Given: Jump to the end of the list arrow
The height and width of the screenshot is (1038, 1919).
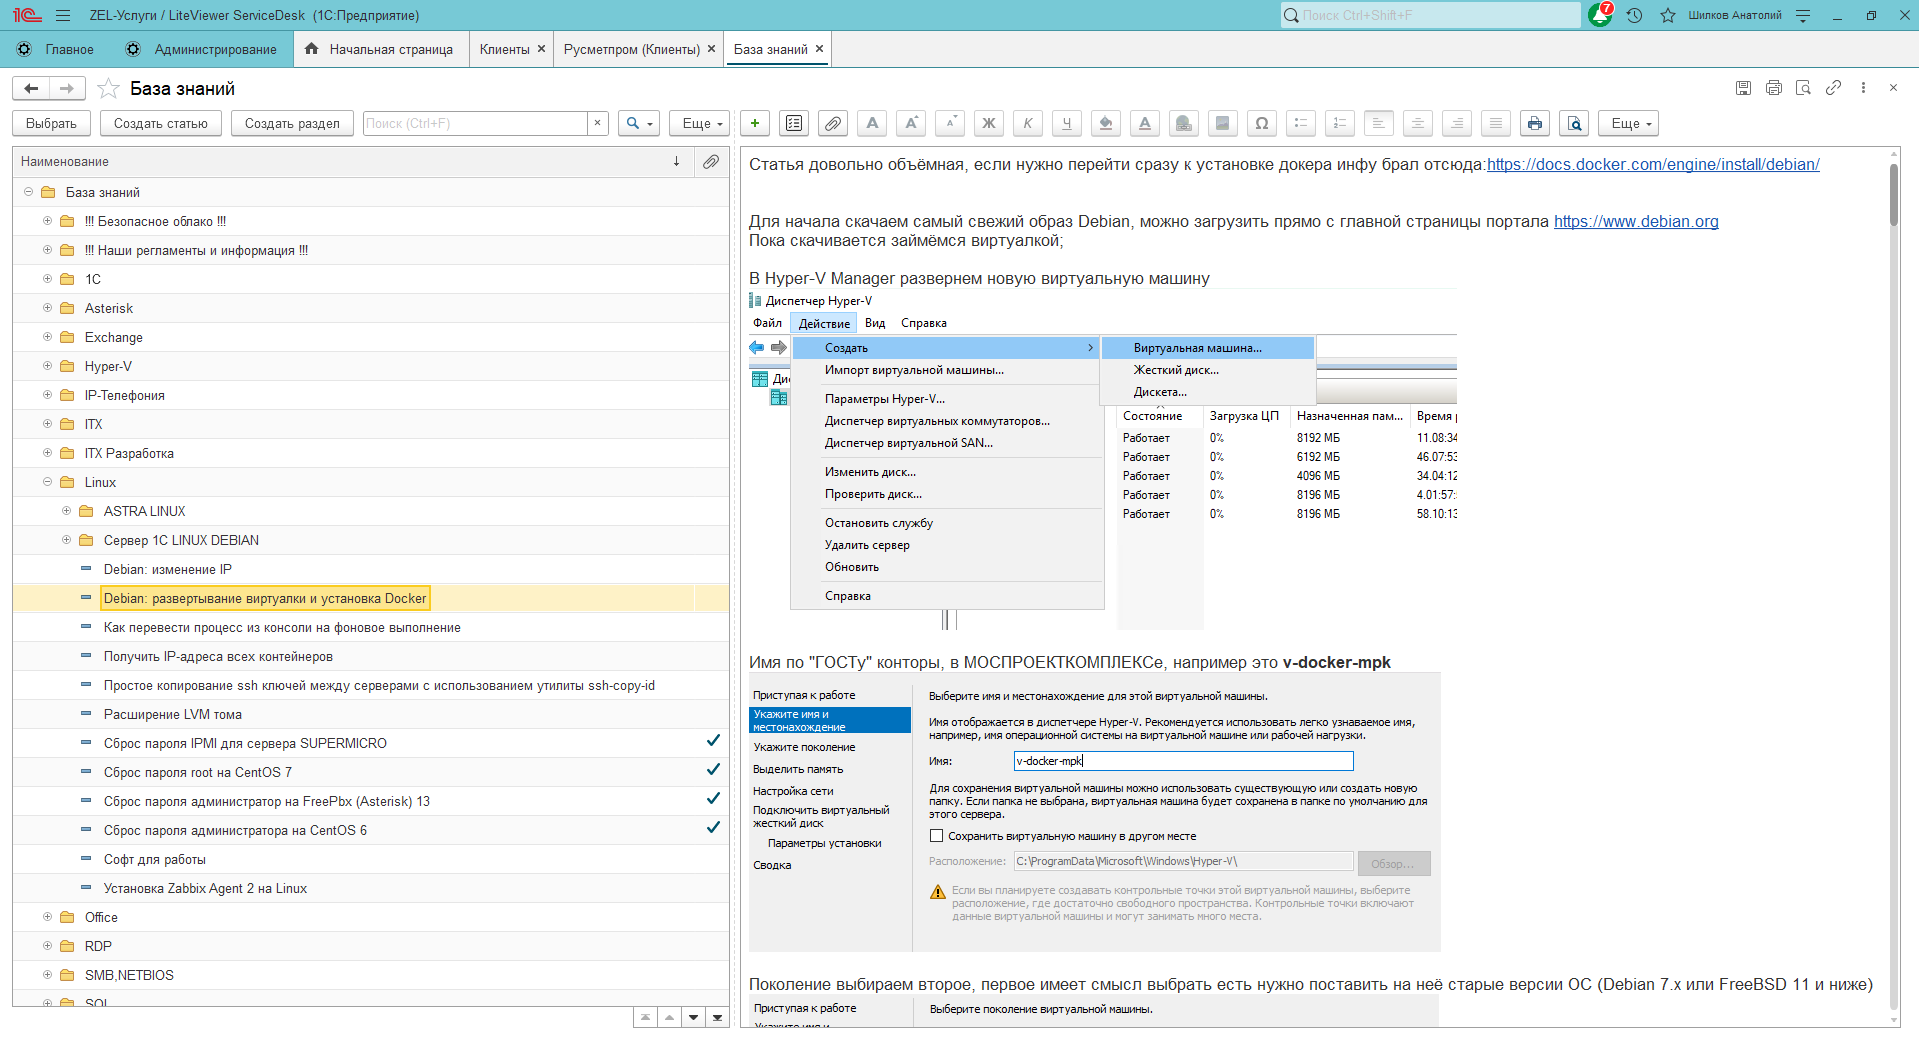Looking at the screenshot, I should point(717,1017).
